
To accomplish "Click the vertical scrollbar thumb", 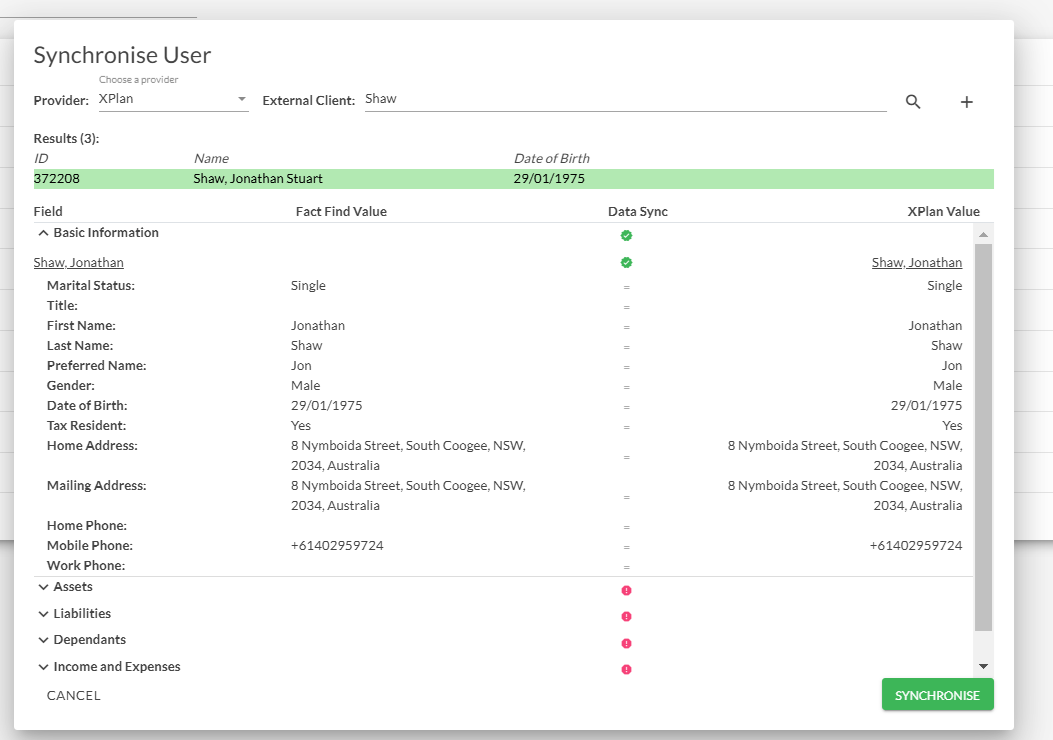I will tap(983, 436).
